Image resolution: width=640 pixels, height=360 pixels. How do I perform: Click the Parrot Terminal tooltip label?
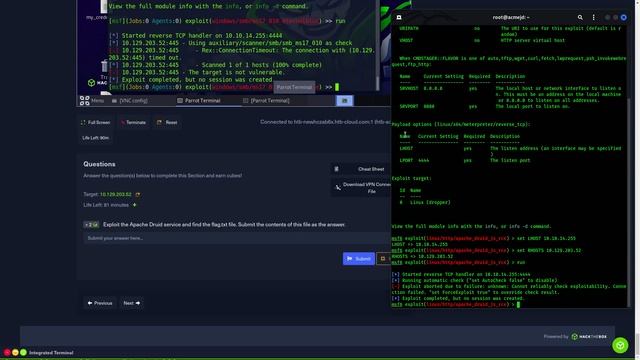294,87
